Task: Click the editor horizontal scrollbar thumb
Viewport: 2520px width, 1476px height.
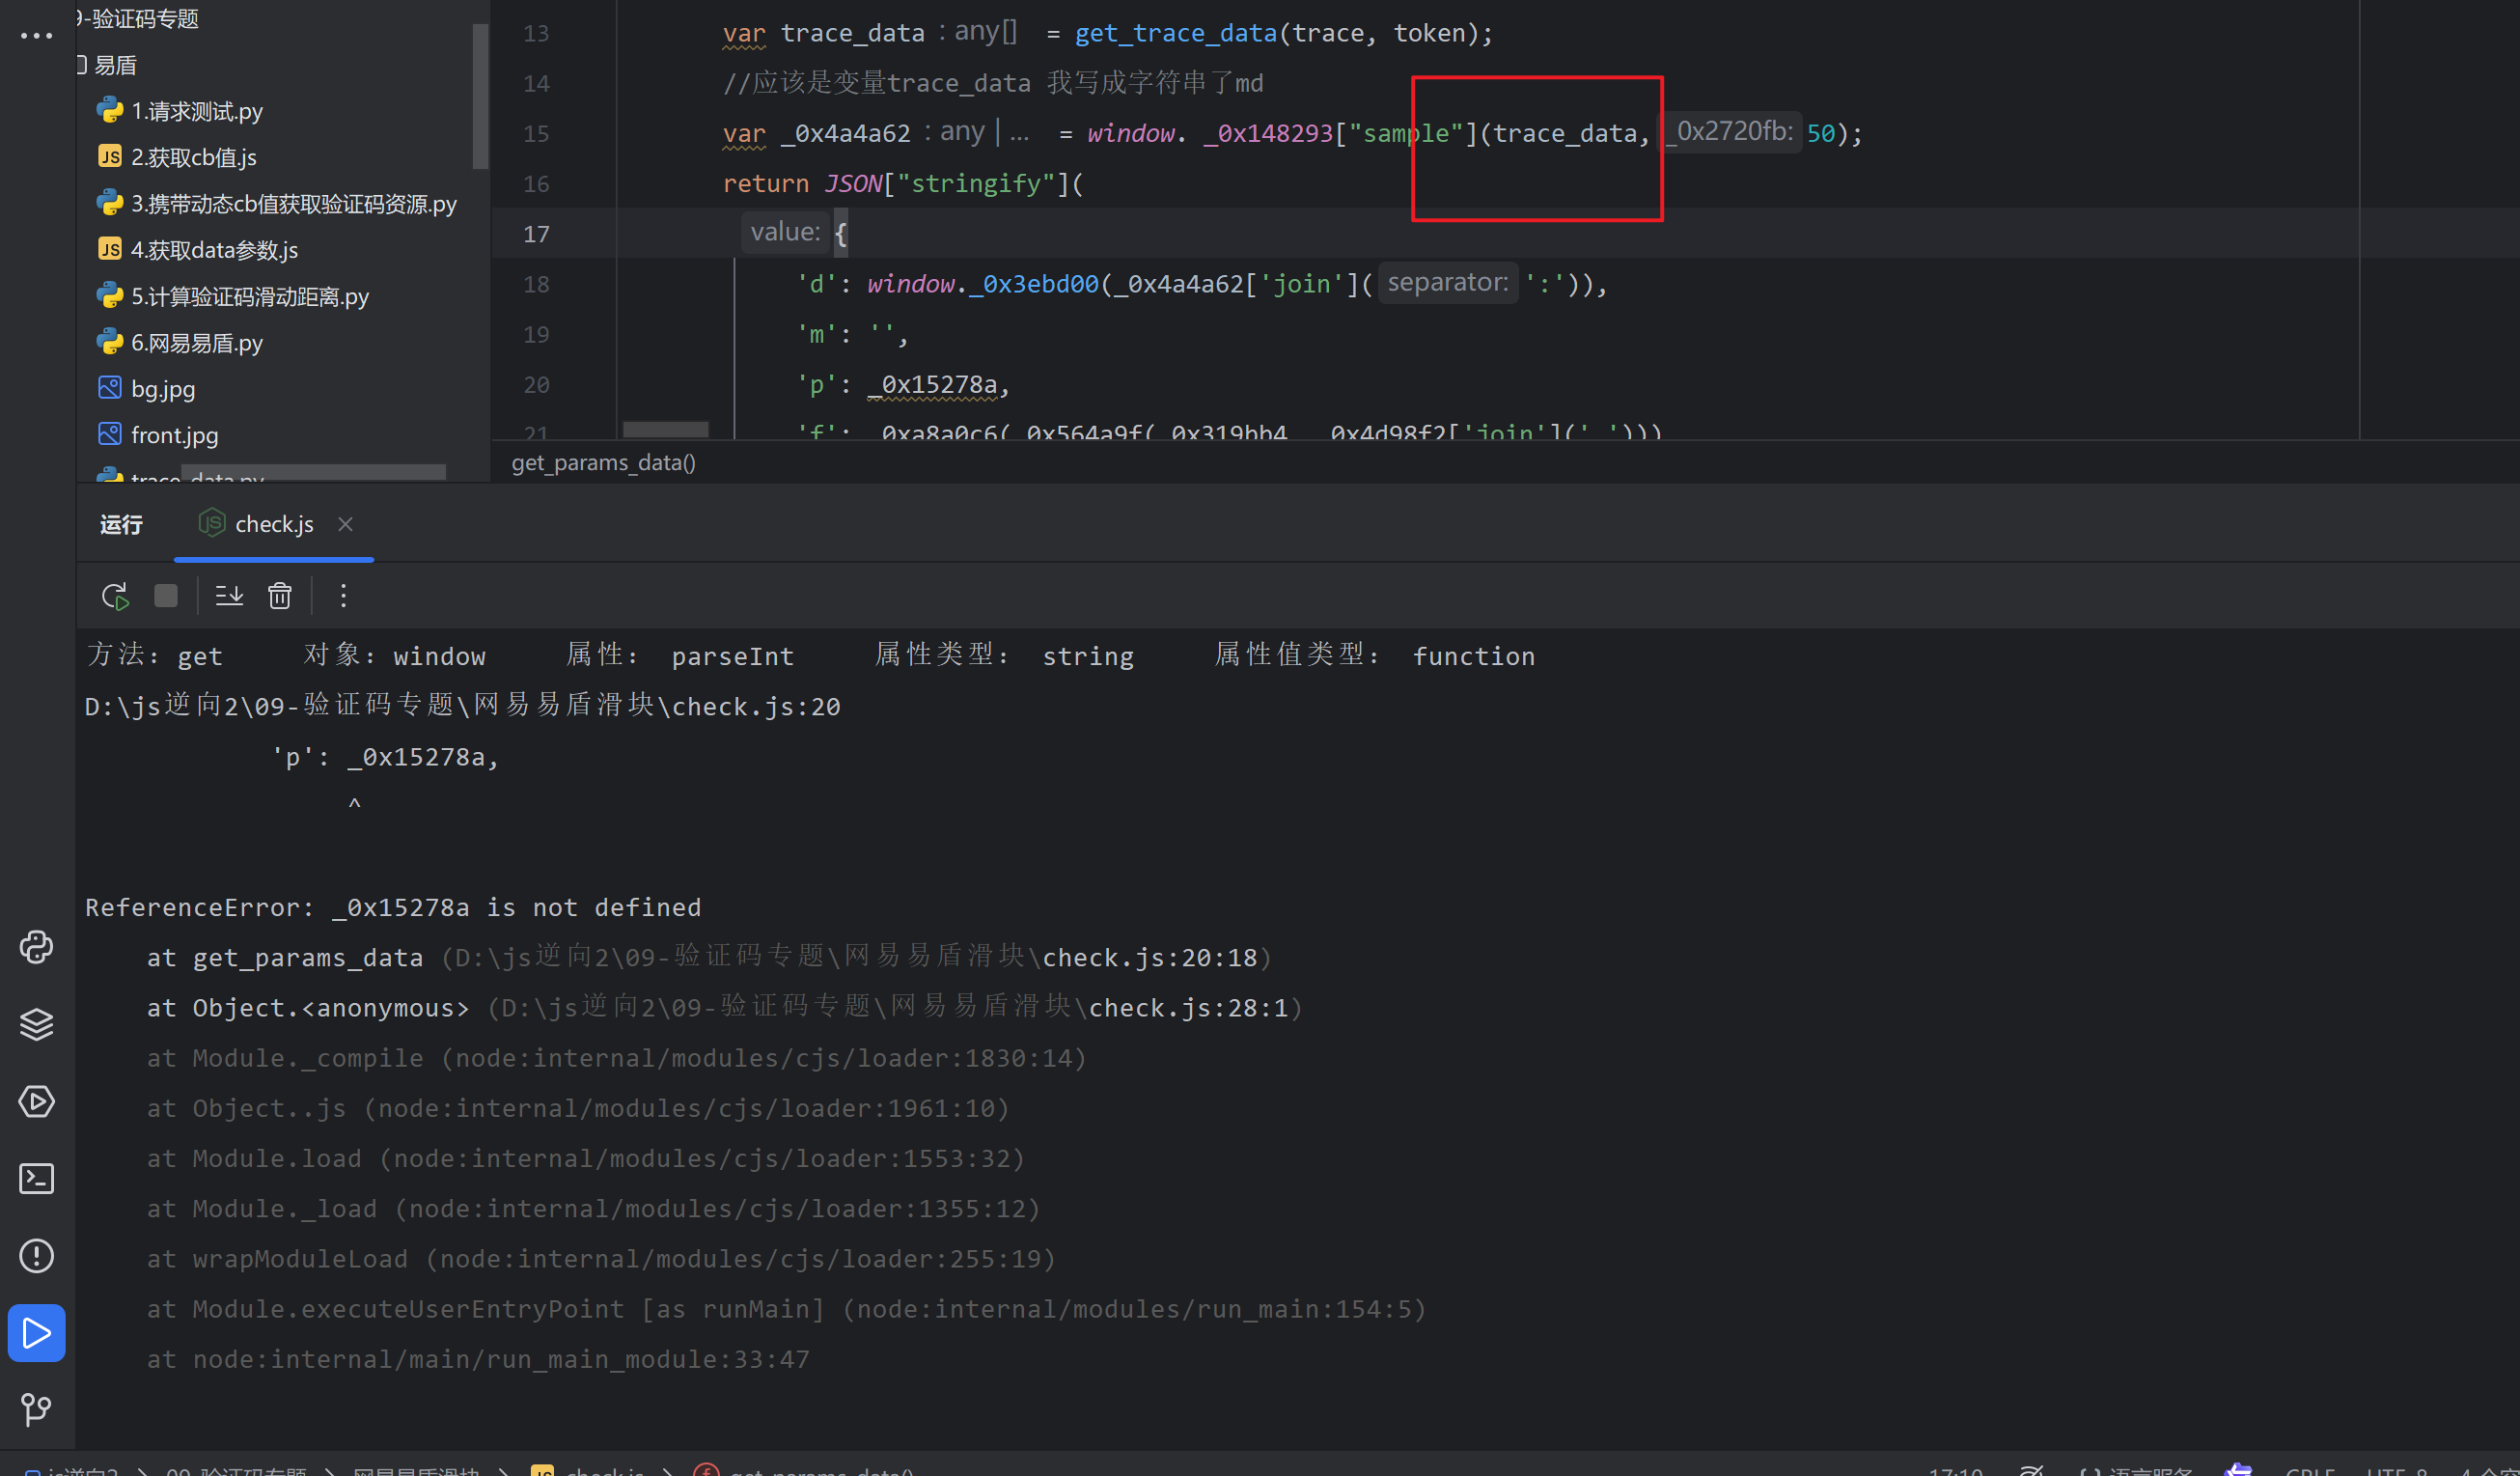Action: [x=666, y=429]
